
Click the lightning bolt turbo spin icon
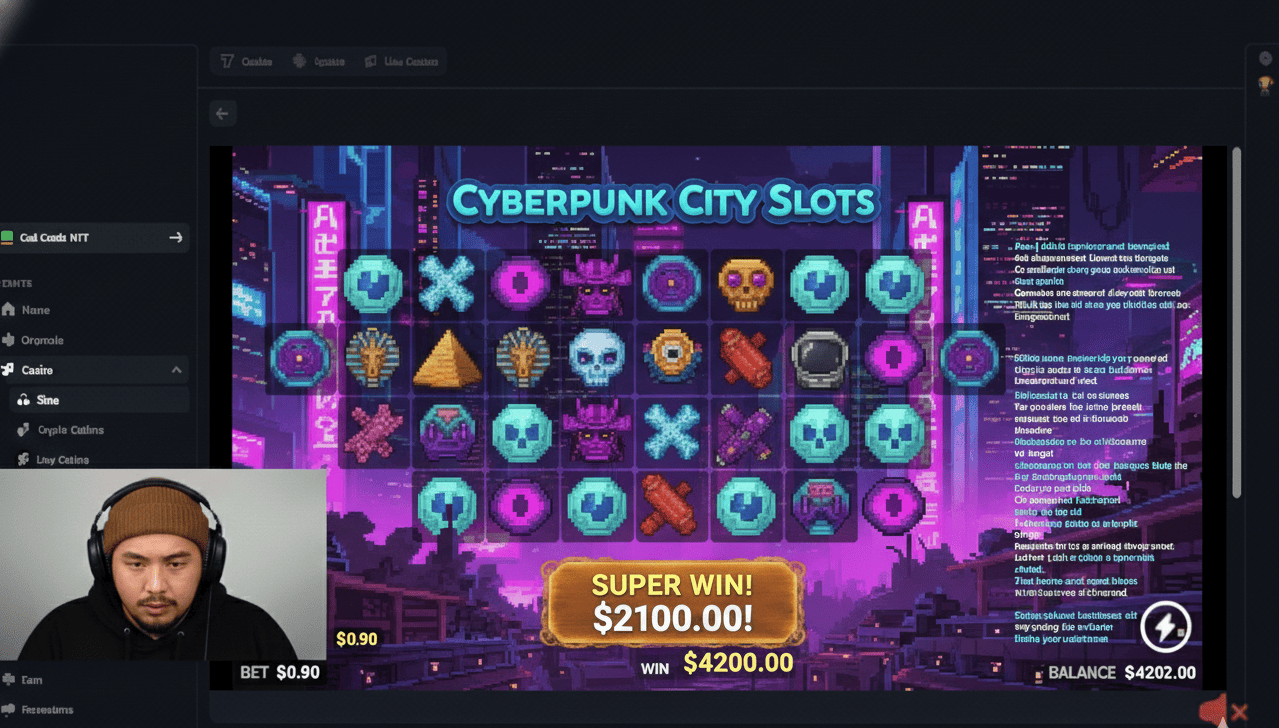[1164, 625]
